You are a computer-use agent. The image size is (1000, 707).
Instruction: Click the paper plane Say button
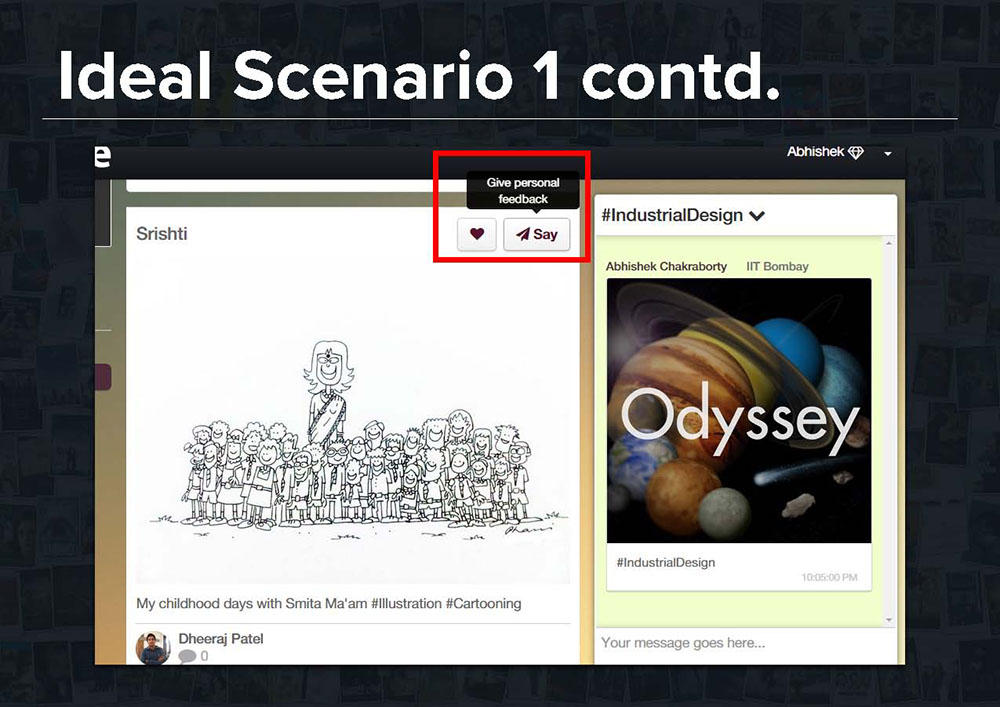(536, 234)
